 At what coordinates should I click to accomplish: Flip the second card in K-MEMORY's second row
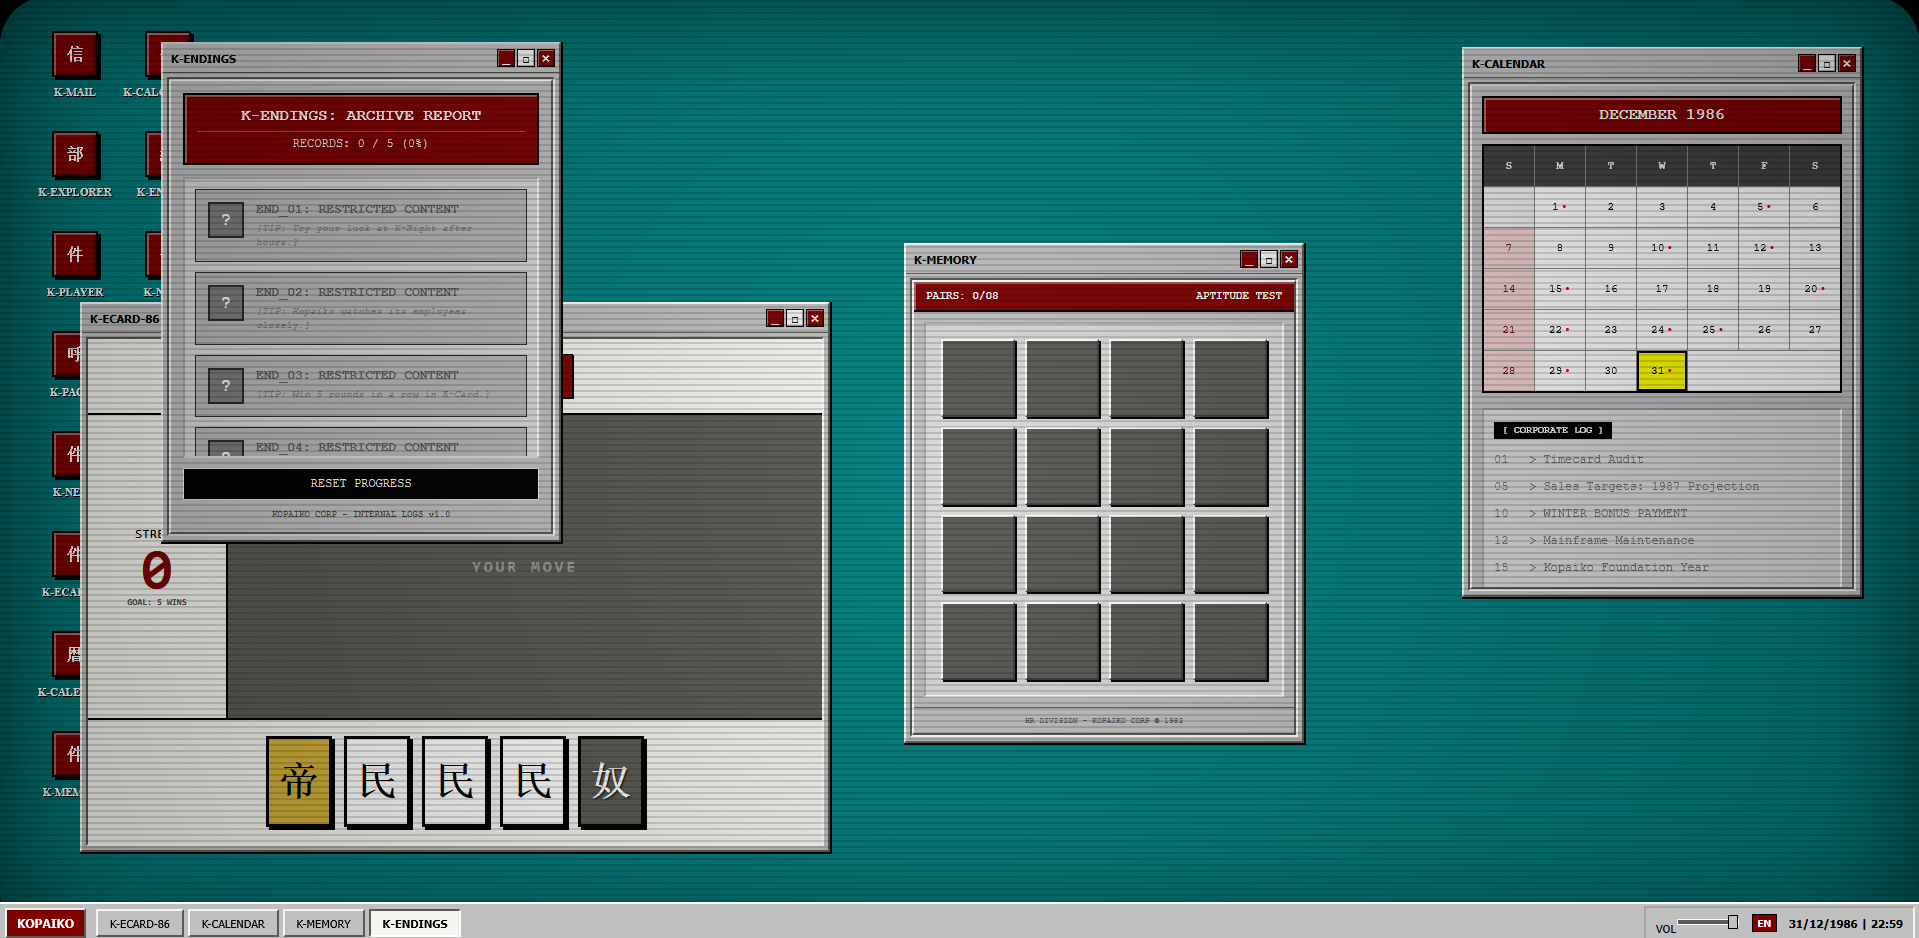(1063, 467)
